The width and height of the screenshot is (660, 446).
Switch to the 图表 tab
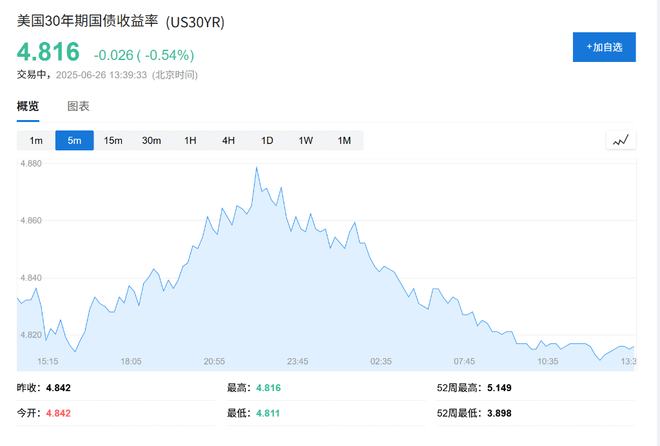coord(78,106)
